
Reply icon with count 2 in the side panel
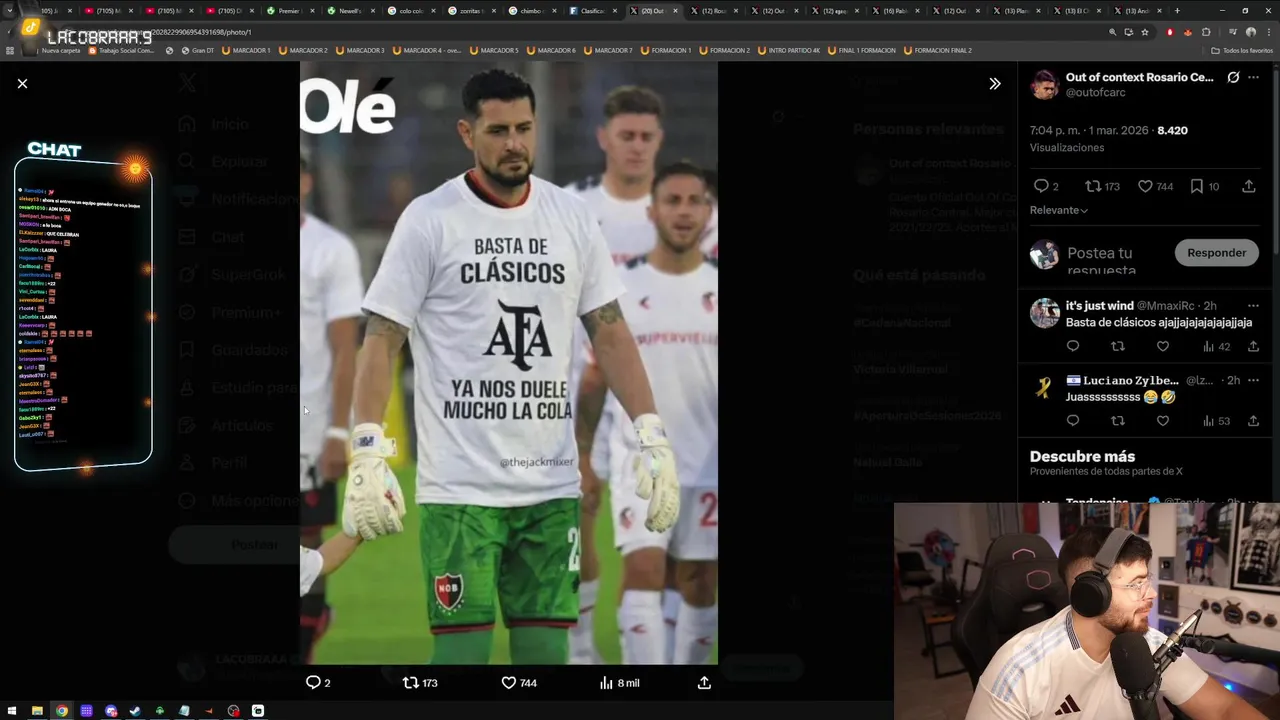tap(1046, 186)
